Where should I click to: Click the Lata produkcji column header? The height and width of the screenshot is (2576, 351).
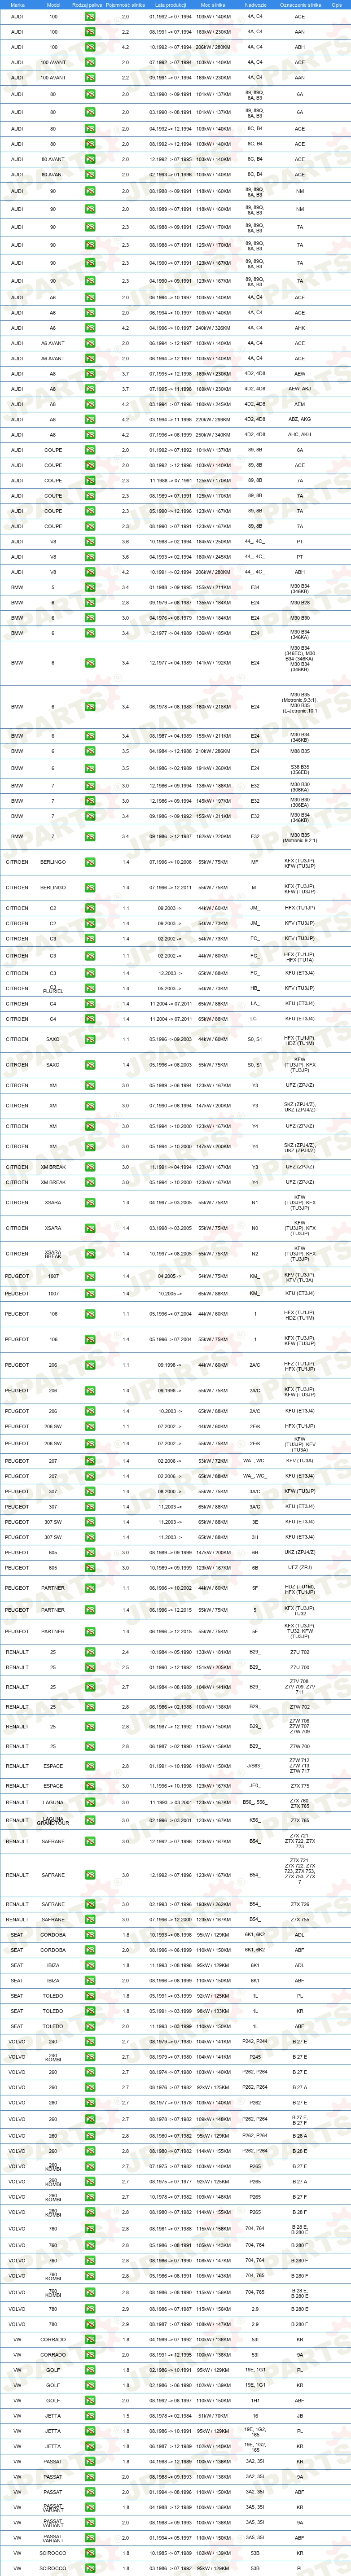click(171, 5)
